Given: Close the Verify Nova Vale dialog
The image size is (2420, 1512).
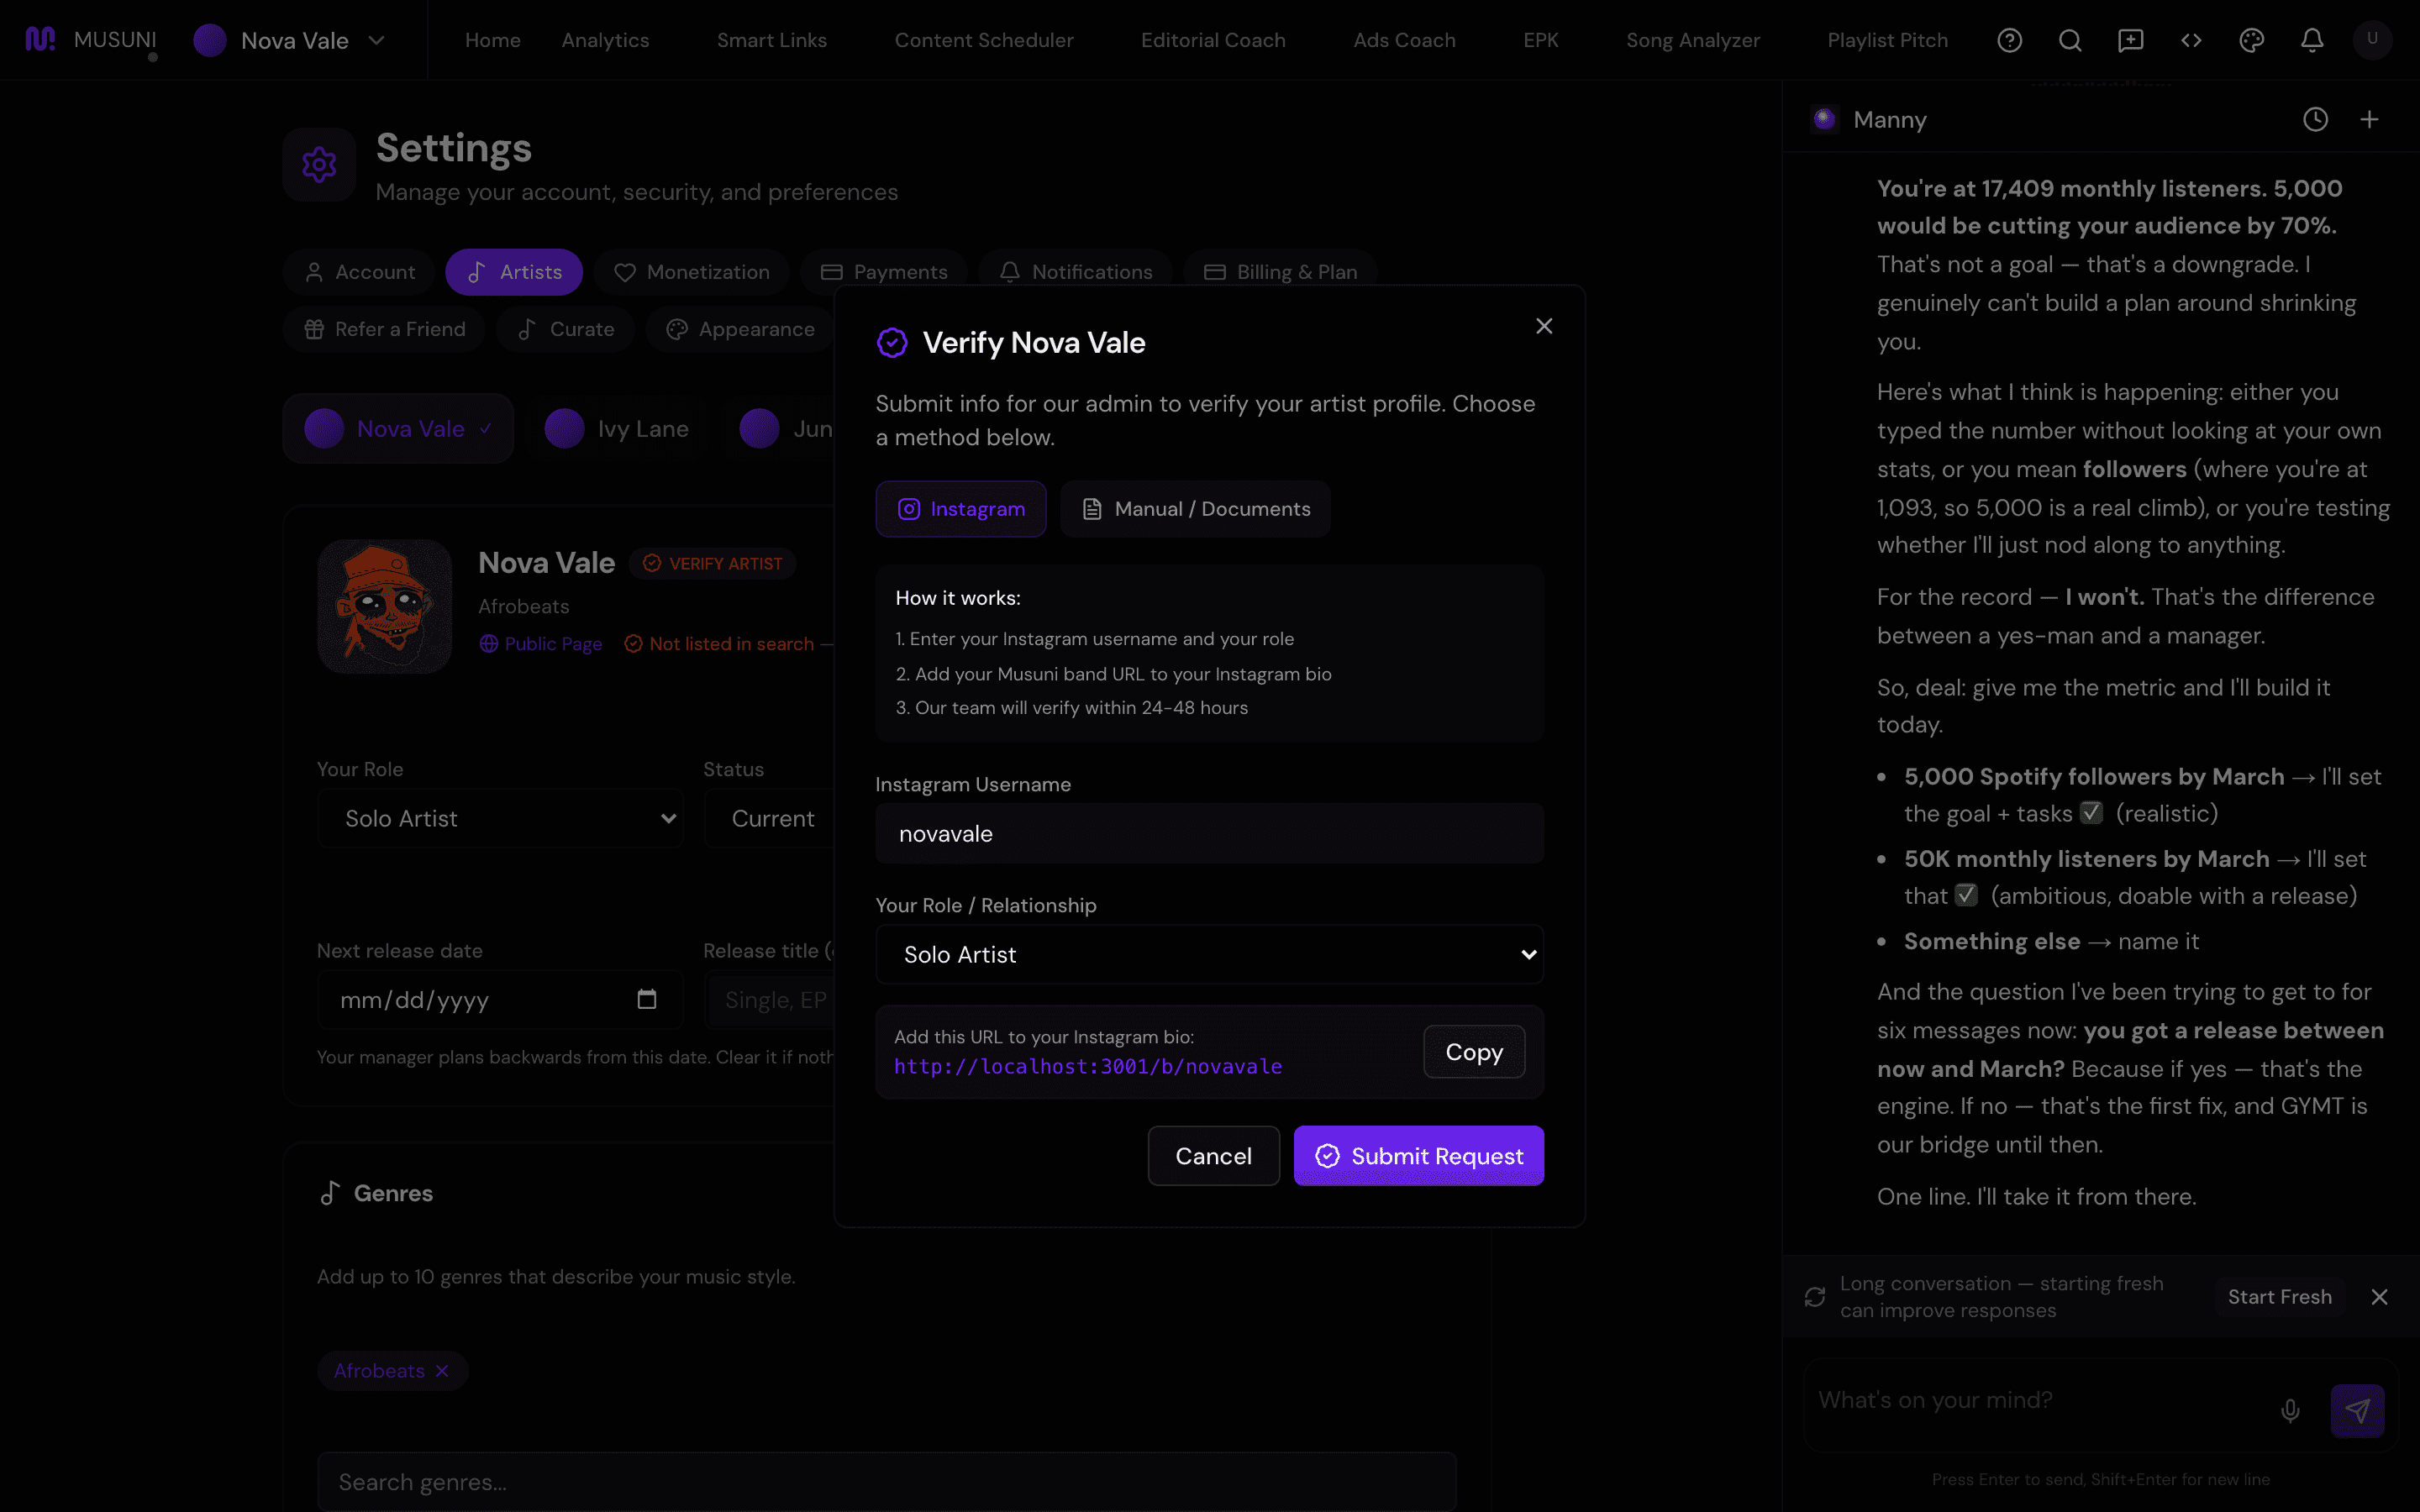Looking at the screenshot, I should point(1544,326).
